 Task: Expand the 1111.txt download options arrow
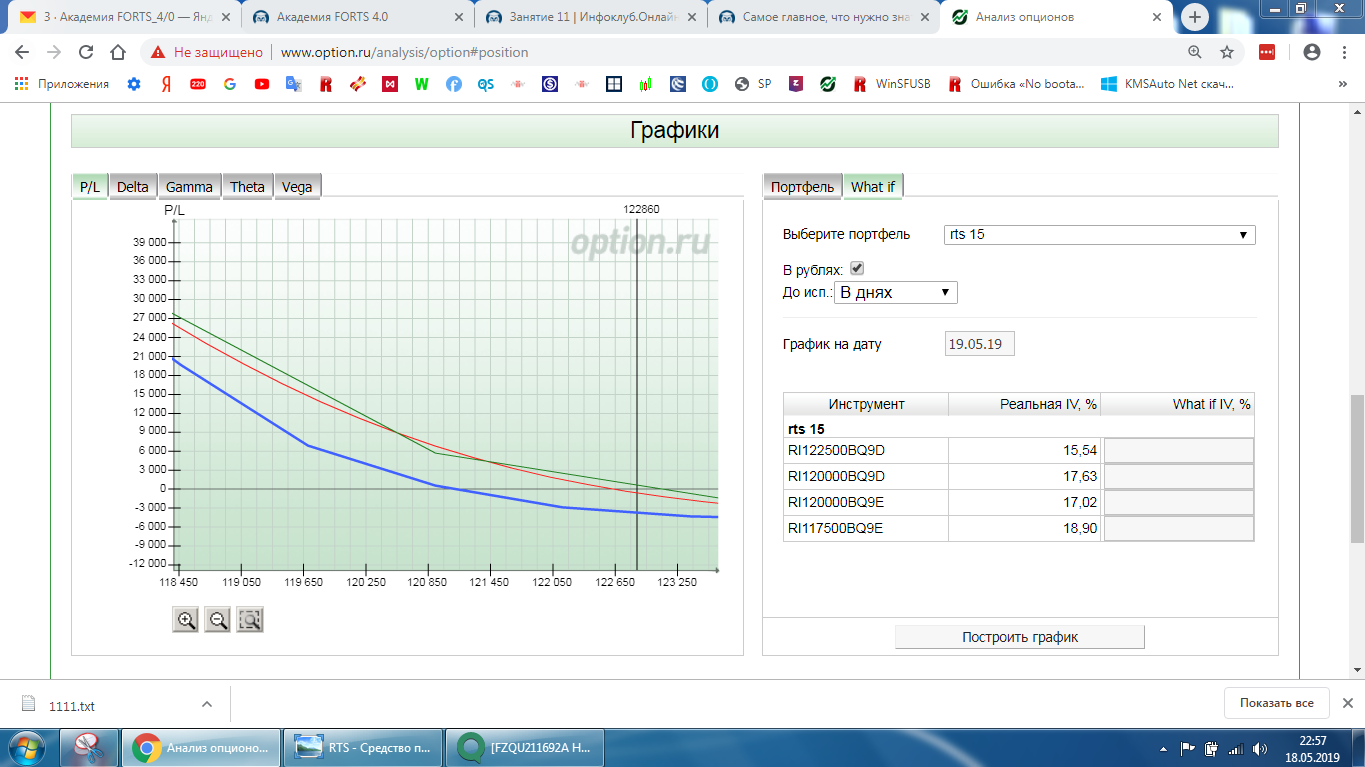(x=207, y=704)
